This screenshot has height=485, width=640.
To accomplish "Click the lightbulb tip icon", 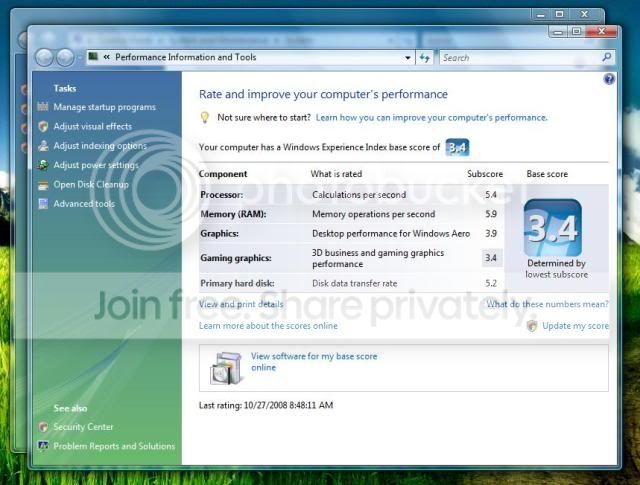I will click(x=204, y=118).
